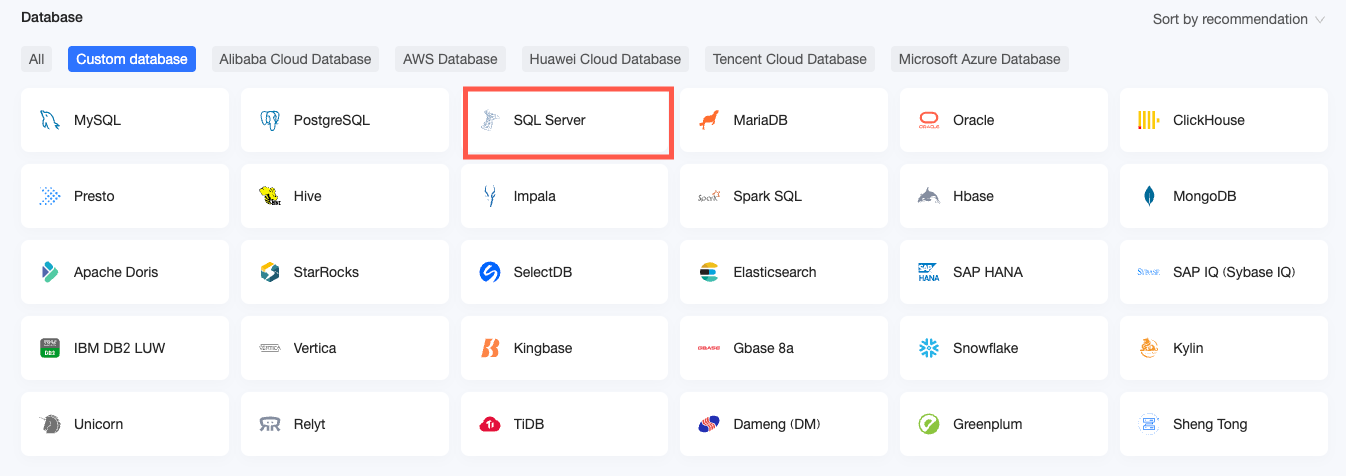Click the SAP IQ Sybase icon

pyautogui.click(x=1149, y=272)
